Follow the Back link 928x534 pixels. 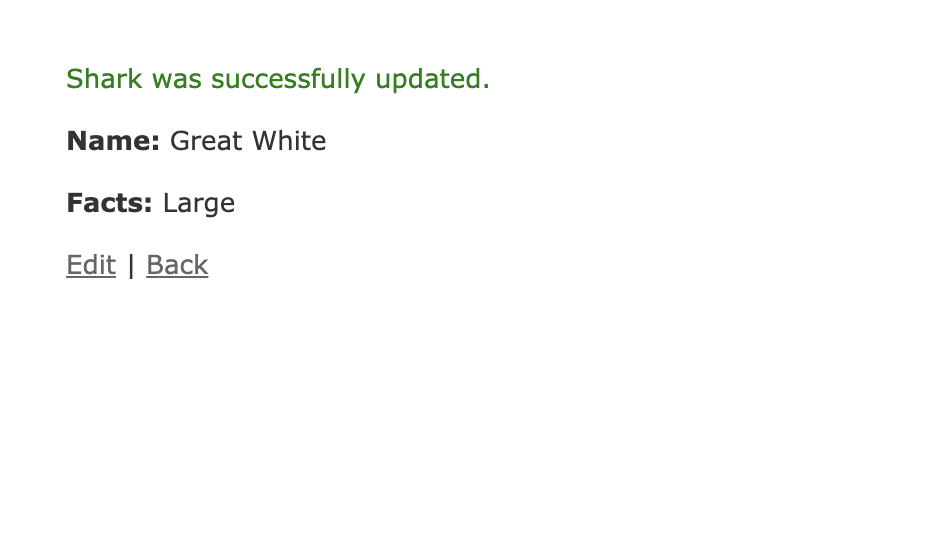click(x=177, y=265)
